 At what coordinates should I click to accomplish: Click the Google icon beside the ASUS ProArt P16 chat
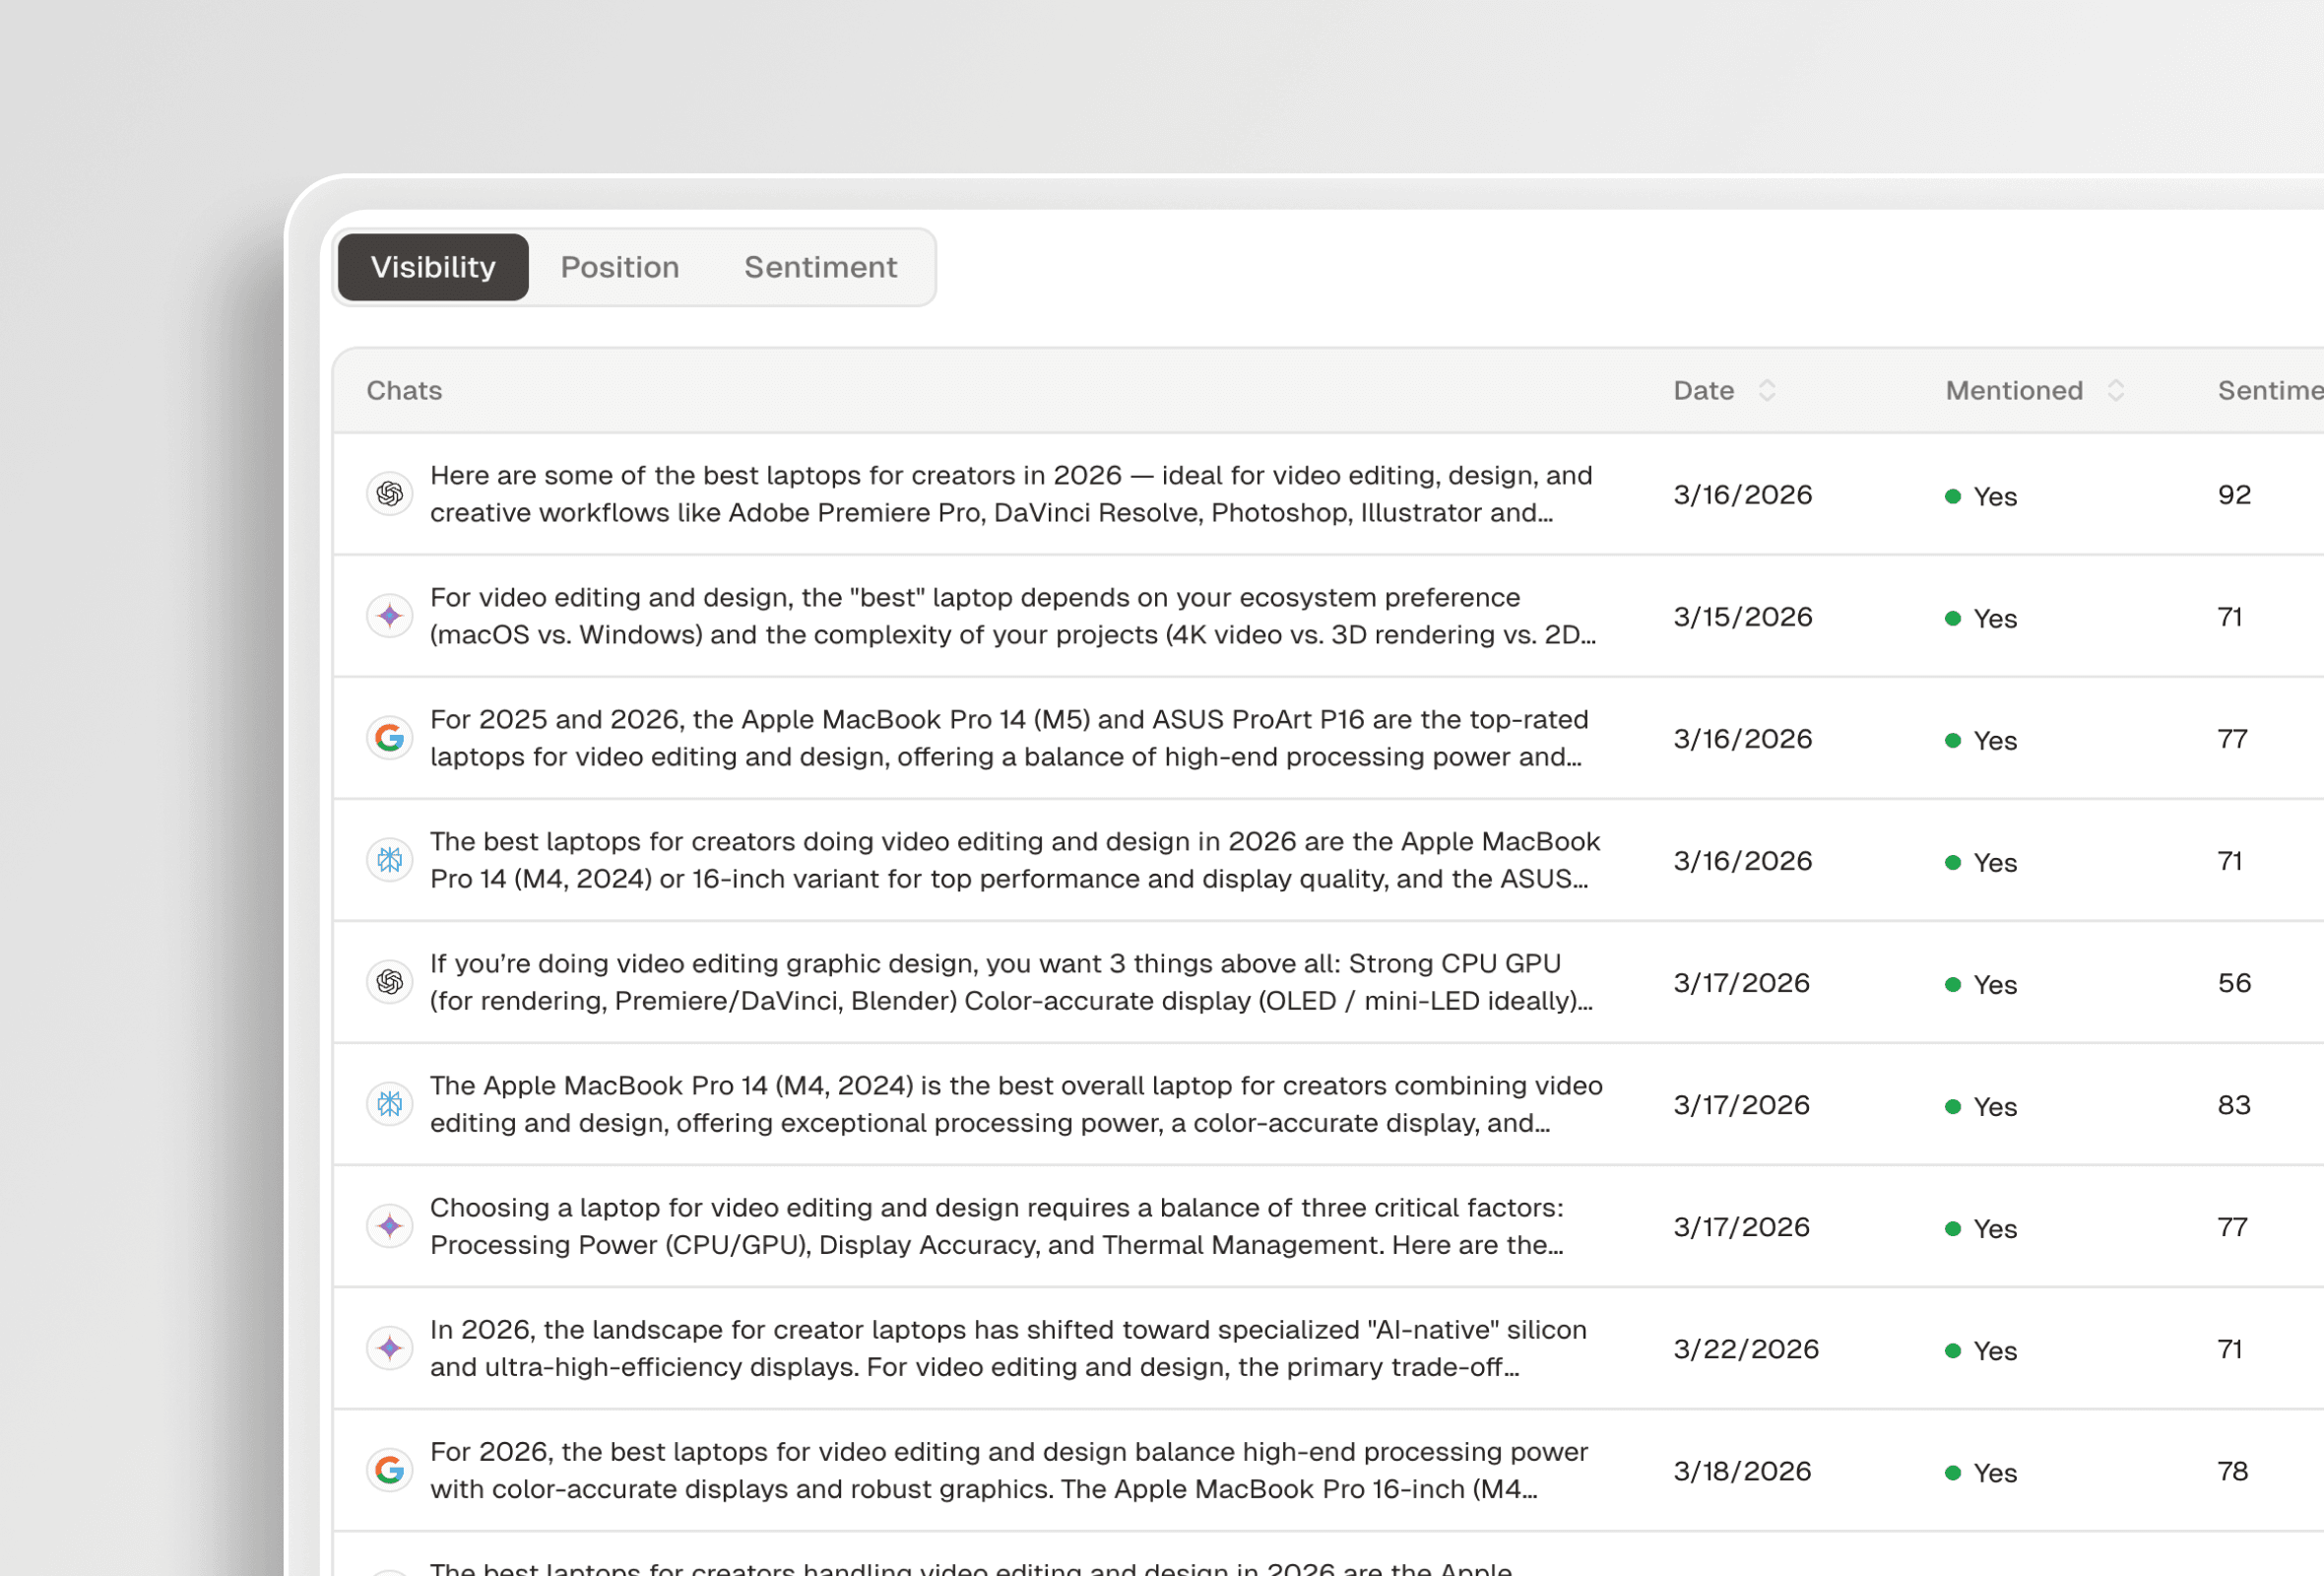click(390, 738)
